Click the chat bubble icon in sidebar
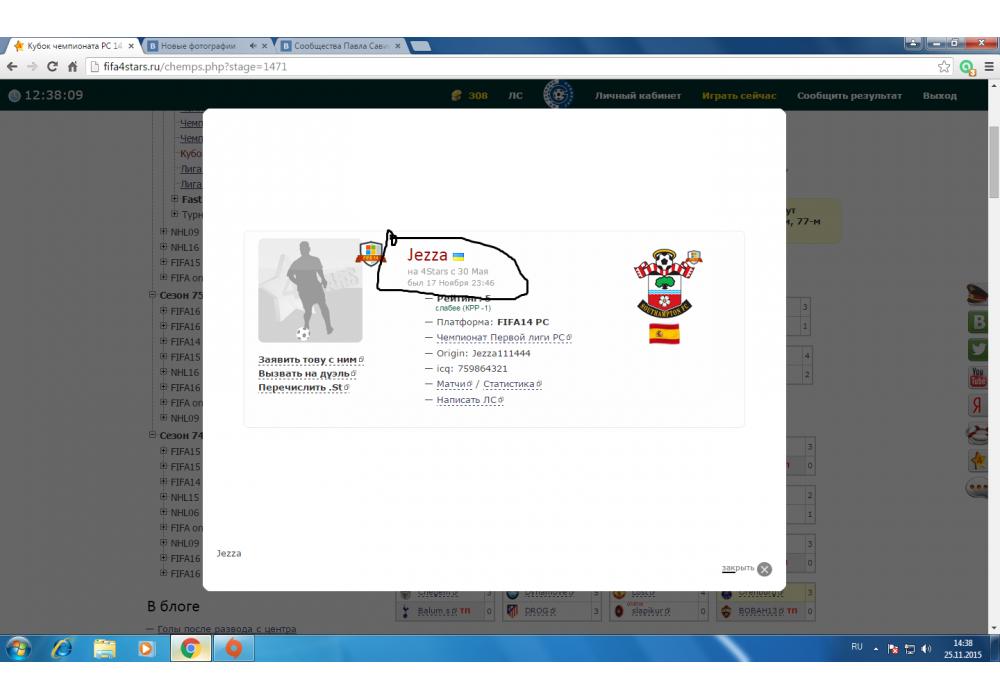 coord(978,488)
